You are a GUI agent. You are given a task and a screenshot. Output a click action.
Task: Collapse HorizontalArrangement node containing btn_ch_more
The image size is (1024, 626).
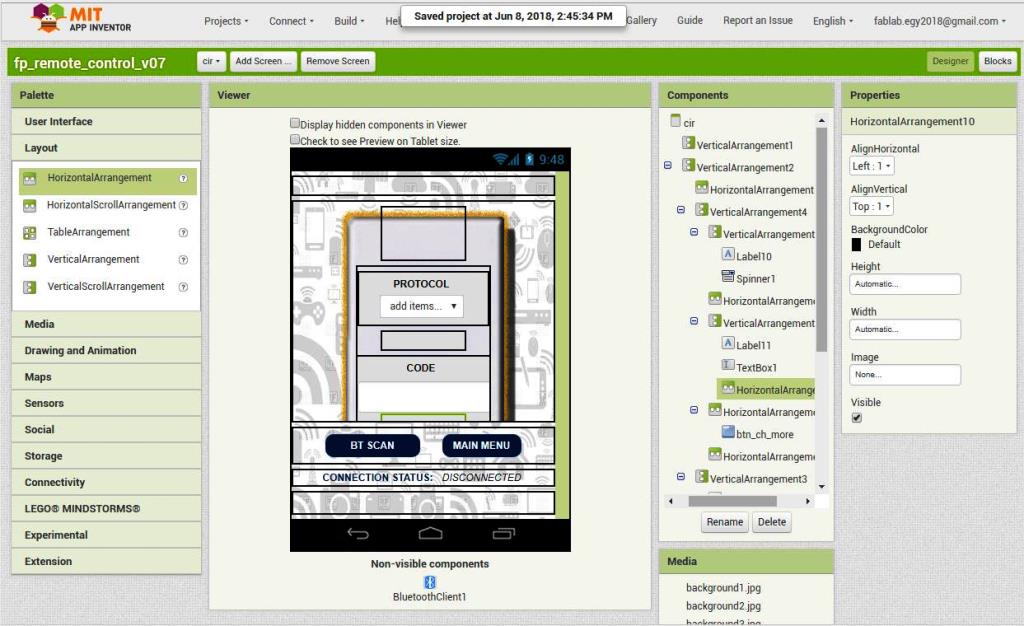tap(694, 410)
